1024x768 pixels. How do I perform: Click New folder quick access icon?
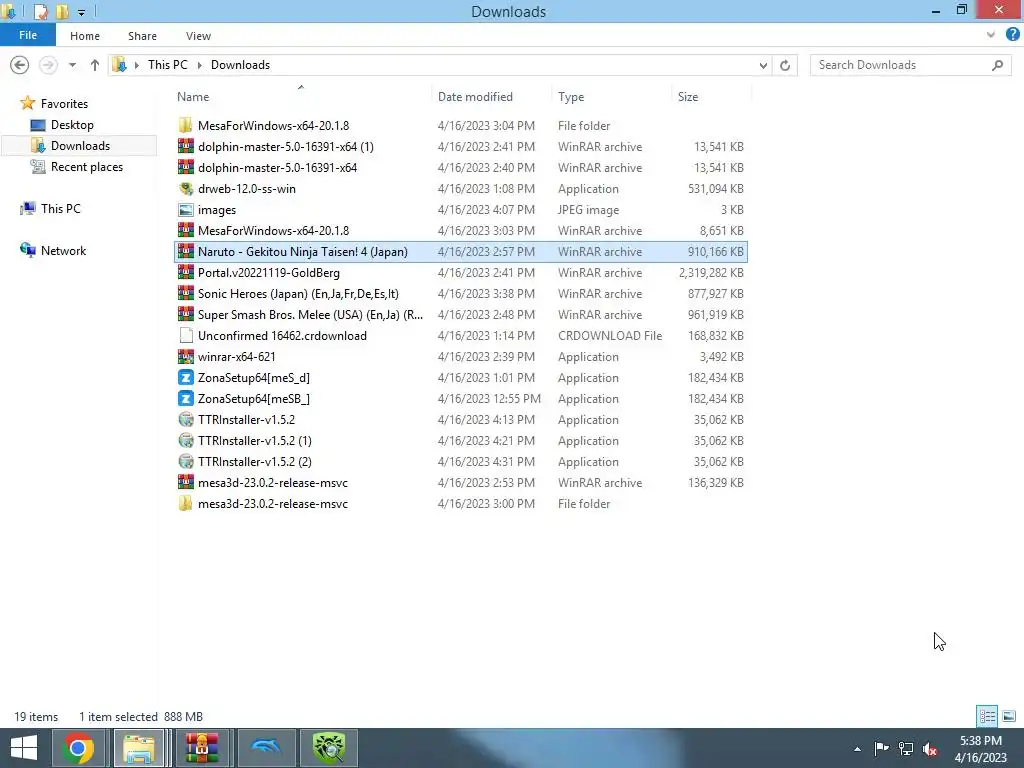click(x=62, y=12)
